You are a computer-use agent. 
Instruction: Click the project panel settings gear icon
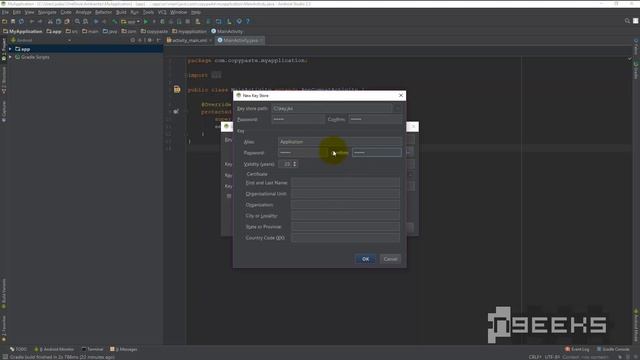click(150, 40)
